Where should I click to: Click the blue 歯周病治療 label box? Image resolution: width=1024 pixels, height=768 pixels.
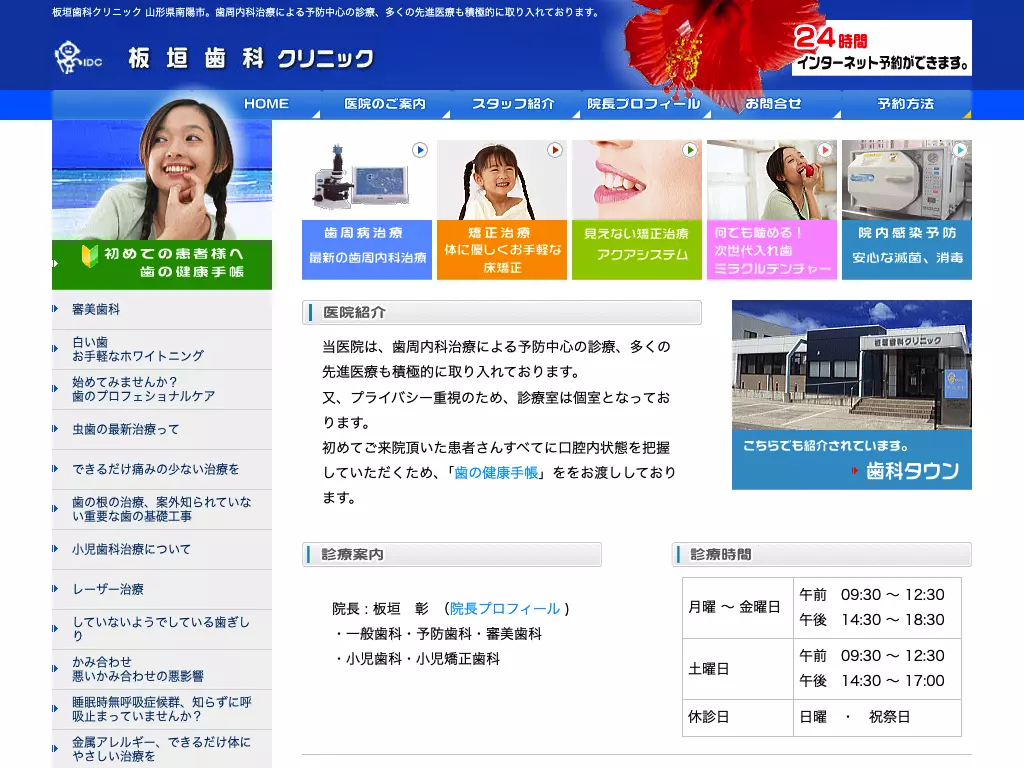click(x=367, y=249)
